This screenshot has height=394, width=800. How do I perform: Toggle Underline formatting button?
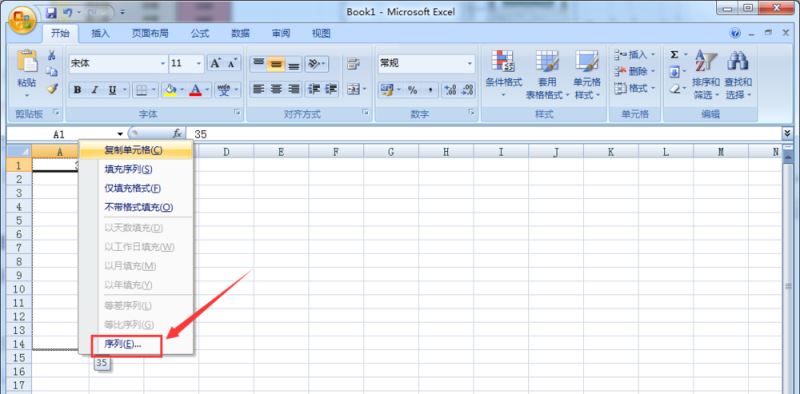tap(112, 90)
